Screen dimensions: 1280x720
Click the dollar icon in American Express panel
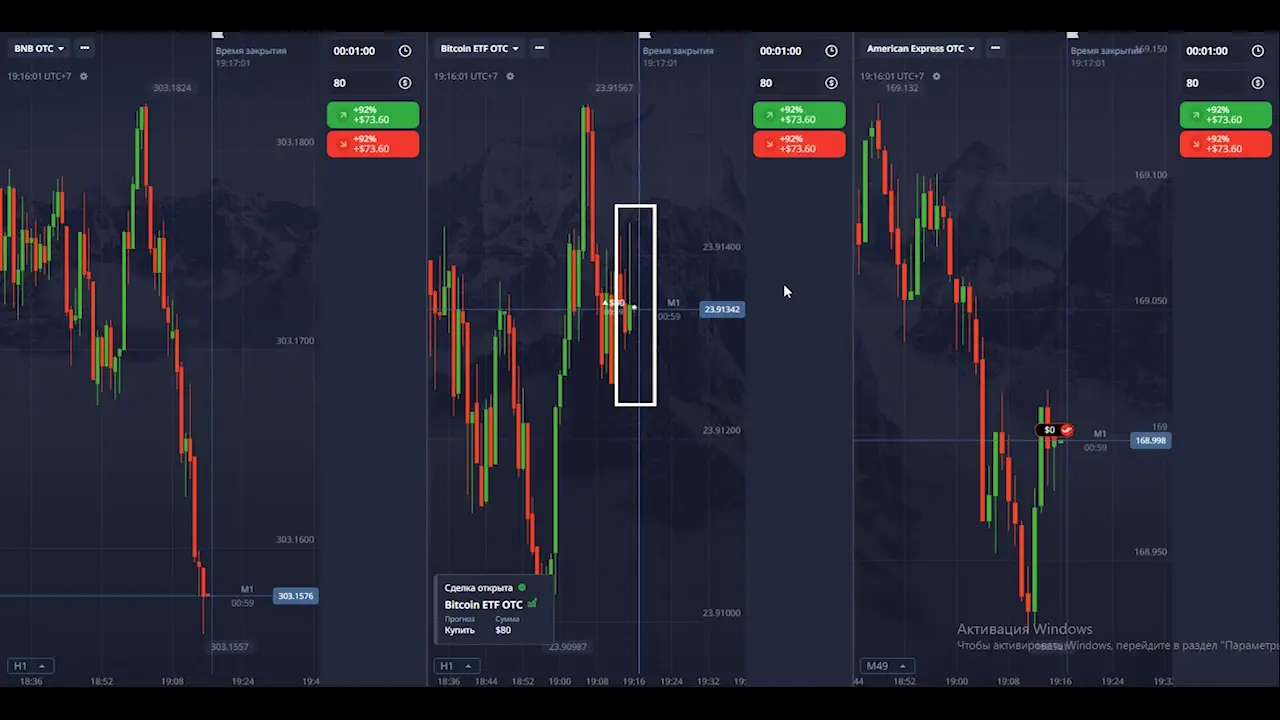click(1257, 83)
